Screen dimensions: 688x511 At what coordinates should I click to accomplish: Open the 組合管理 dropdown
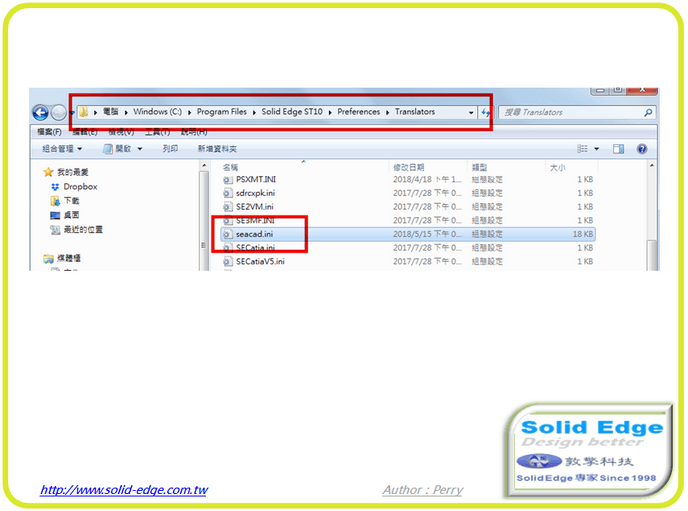(63, 149)
